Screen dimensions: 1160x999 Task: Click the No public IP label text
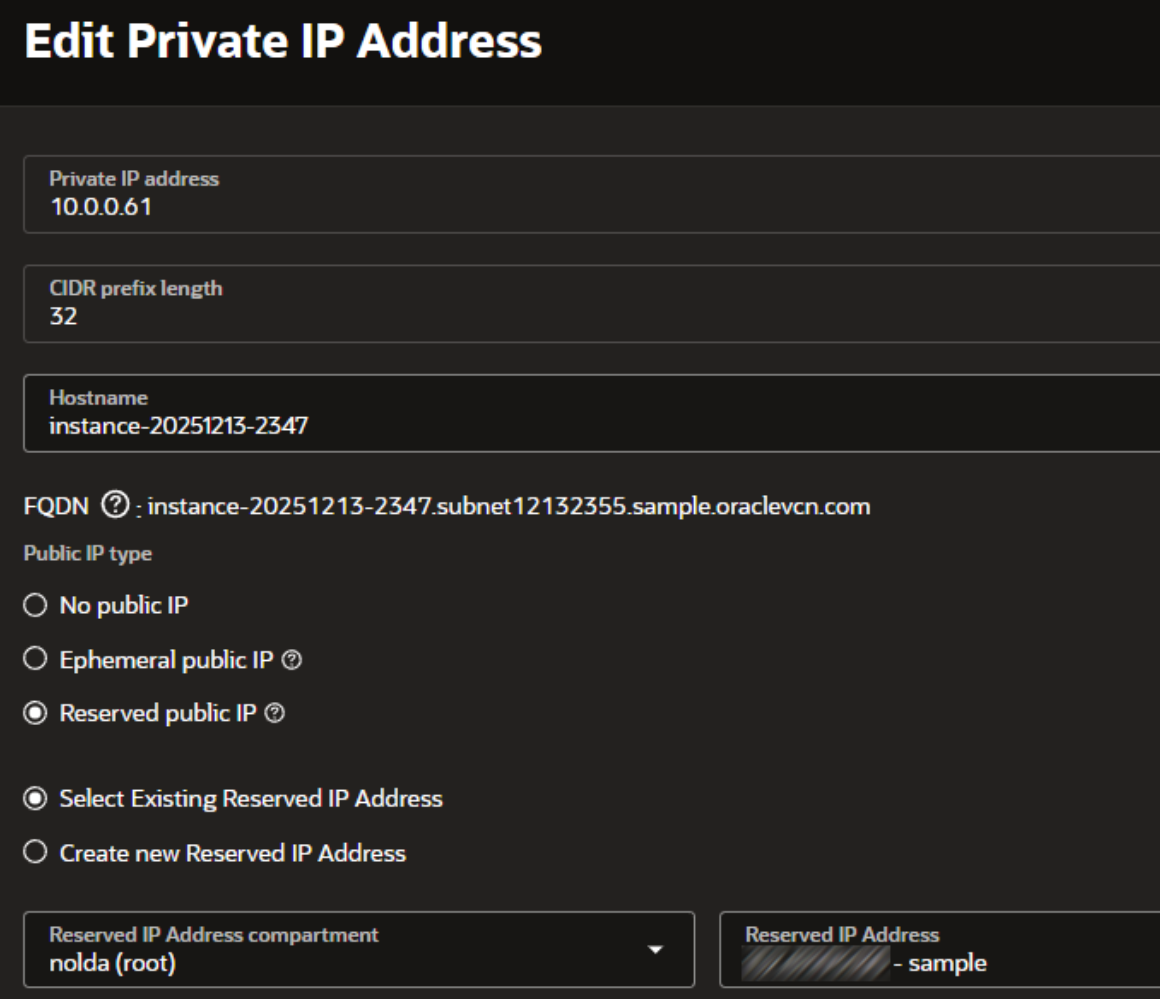point(124,605)
